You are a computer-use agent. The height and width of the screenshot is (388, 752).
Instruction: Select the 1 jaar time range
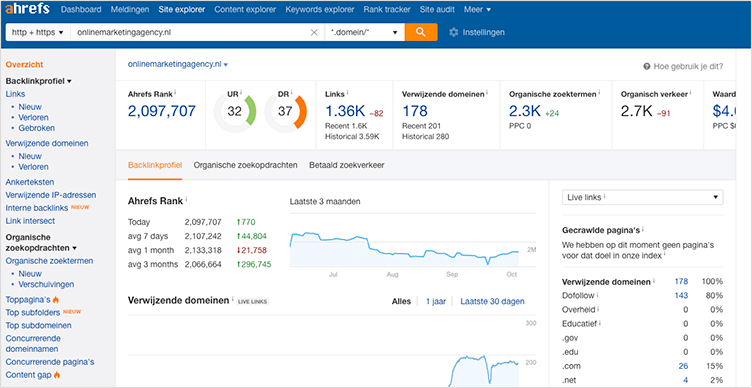pos(436,301)
